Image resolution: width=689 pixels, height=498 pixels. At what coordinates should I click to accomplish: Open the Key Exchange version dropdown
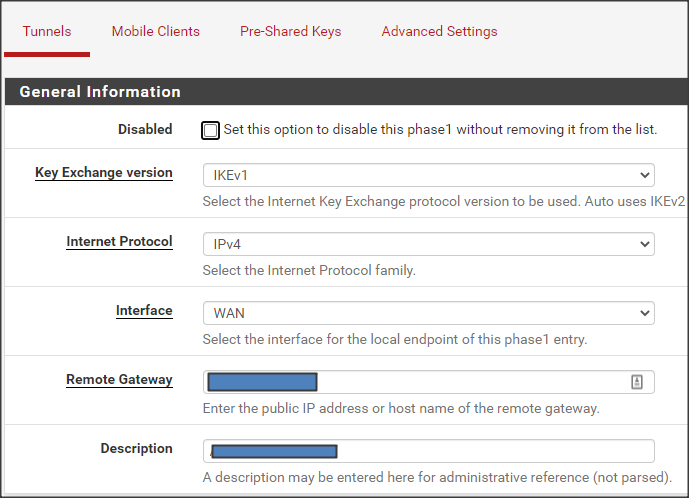[x=428, y=175]
